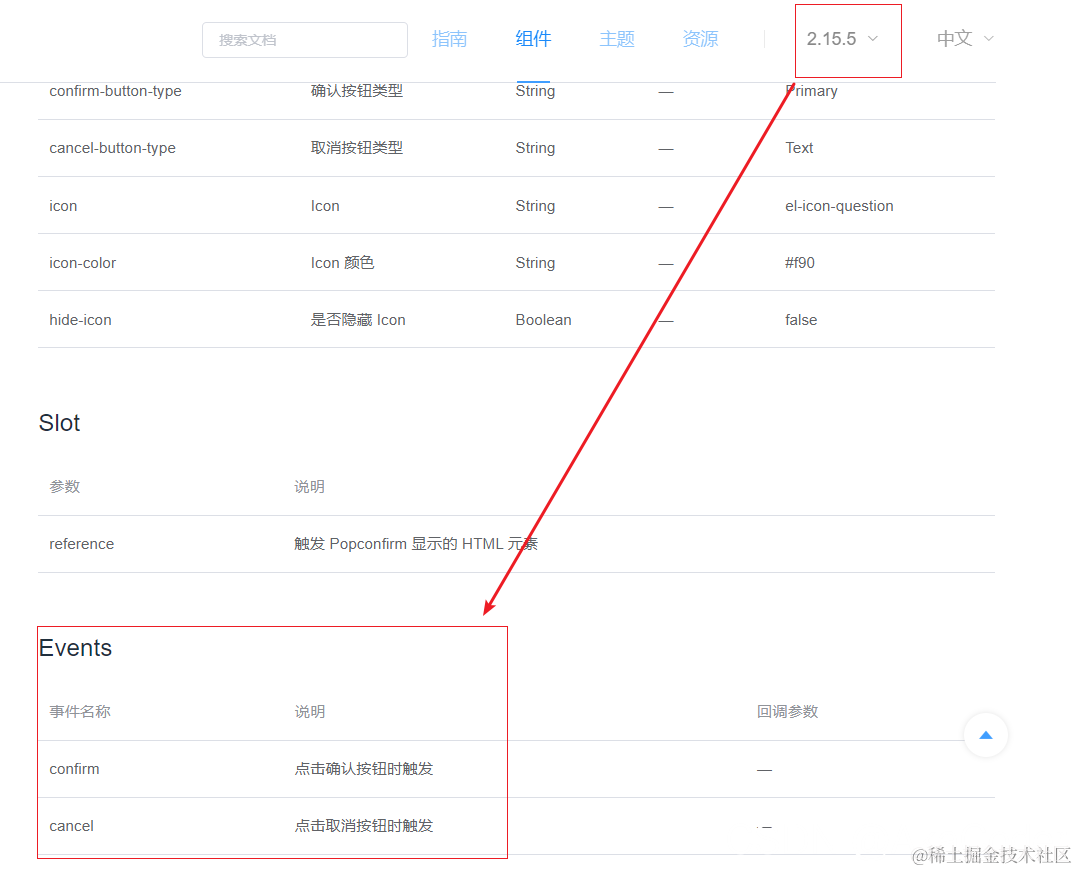
Task: Click the el-icon-question default value
Action: 839,206
